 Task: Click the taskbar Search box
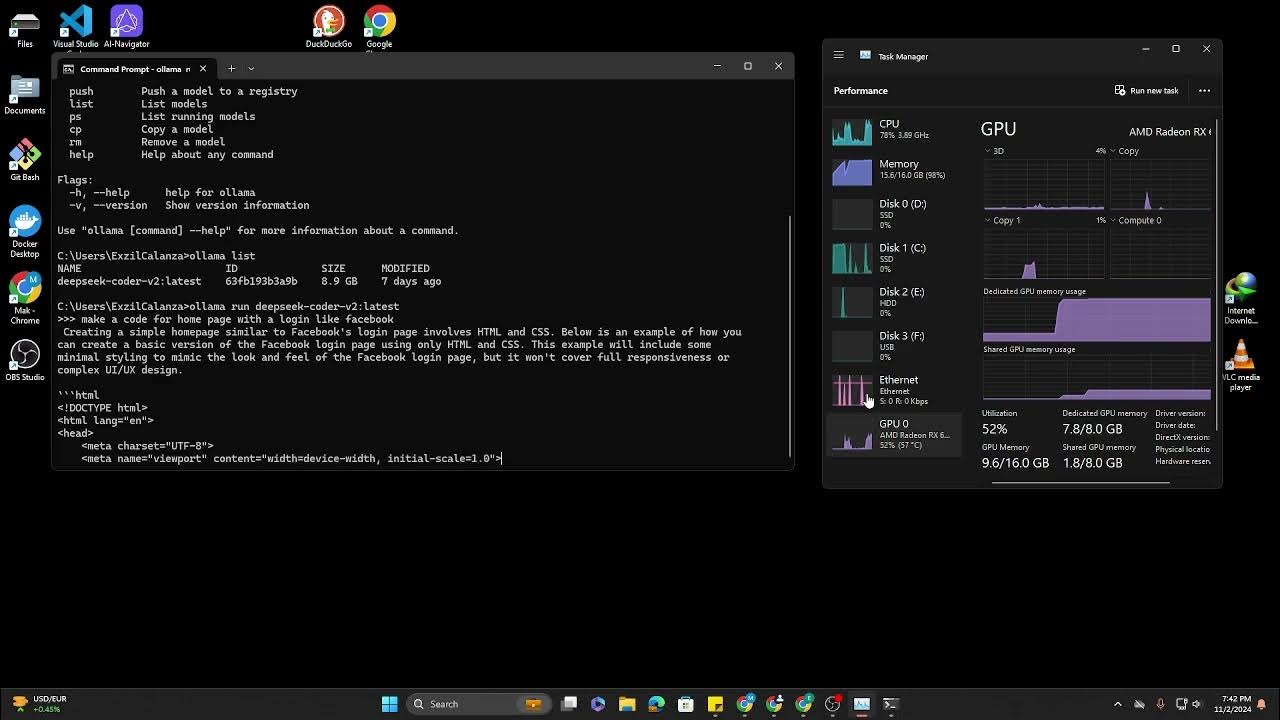(478, 704)
